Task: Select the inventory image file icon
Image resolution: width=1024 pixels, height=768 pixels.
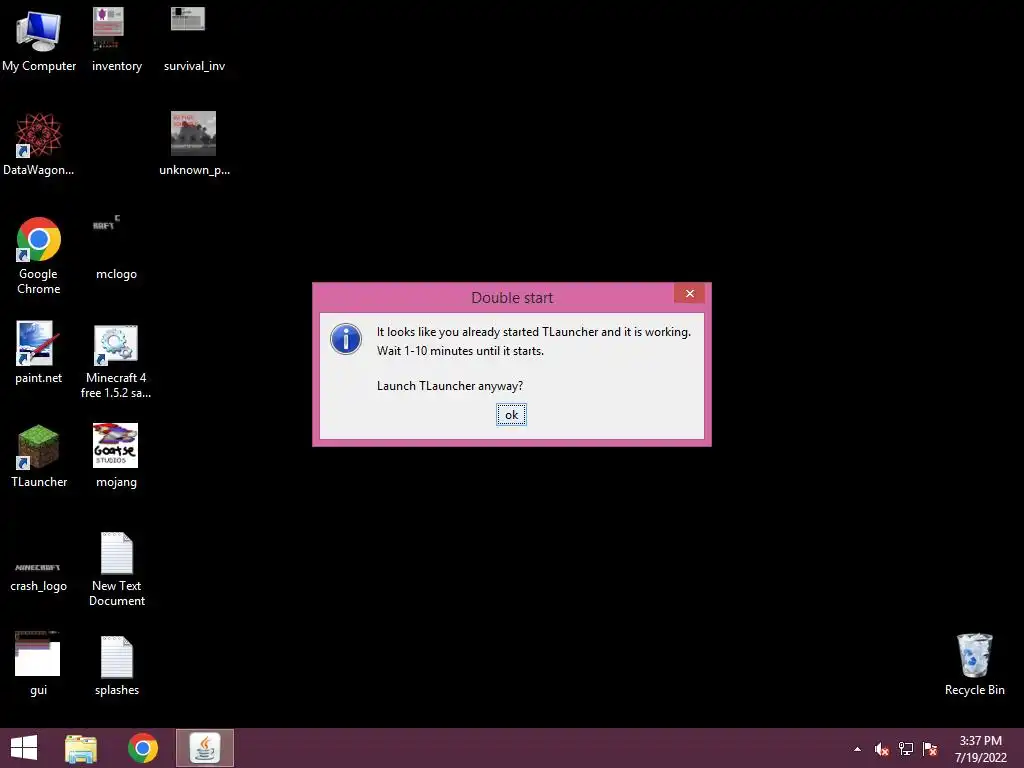Action: click(116, 39)
